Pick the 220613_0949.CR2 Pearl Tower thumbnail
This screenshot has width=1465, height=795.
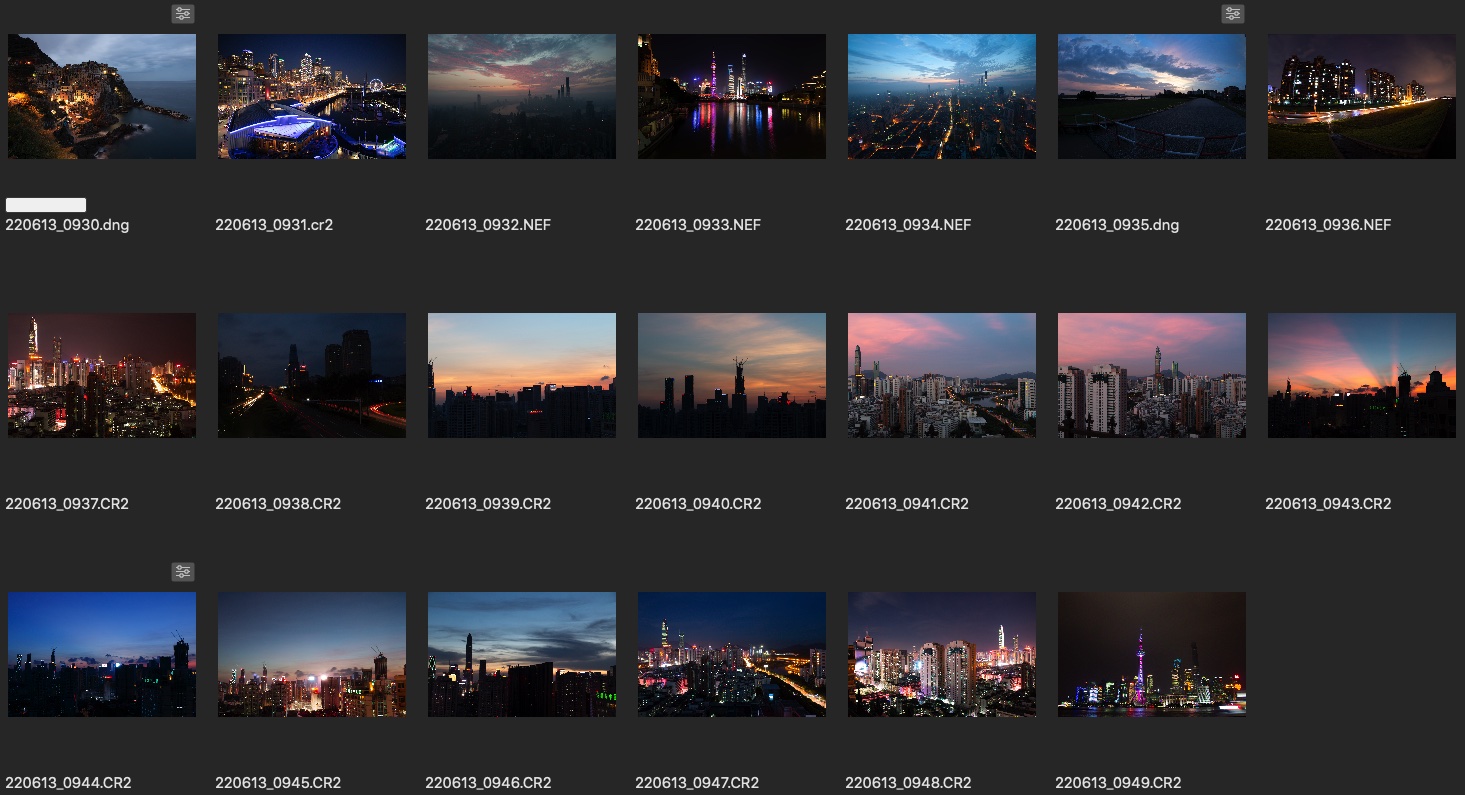(1152, 654)
